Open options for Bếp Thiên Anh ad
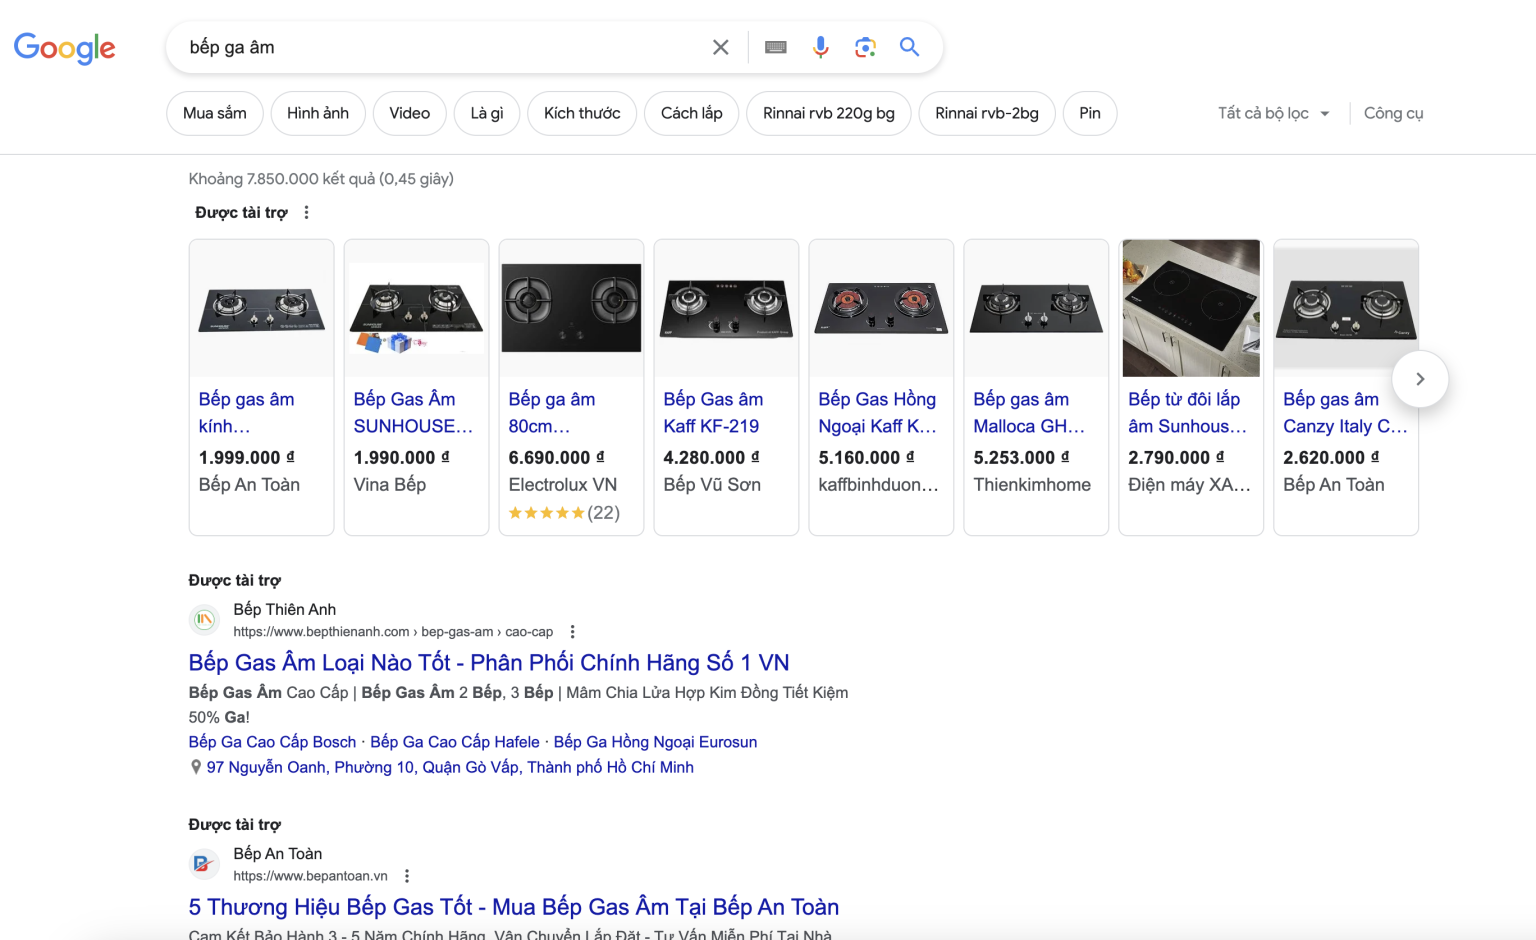Screen dimensions: 1536x940 coord(572,632)
